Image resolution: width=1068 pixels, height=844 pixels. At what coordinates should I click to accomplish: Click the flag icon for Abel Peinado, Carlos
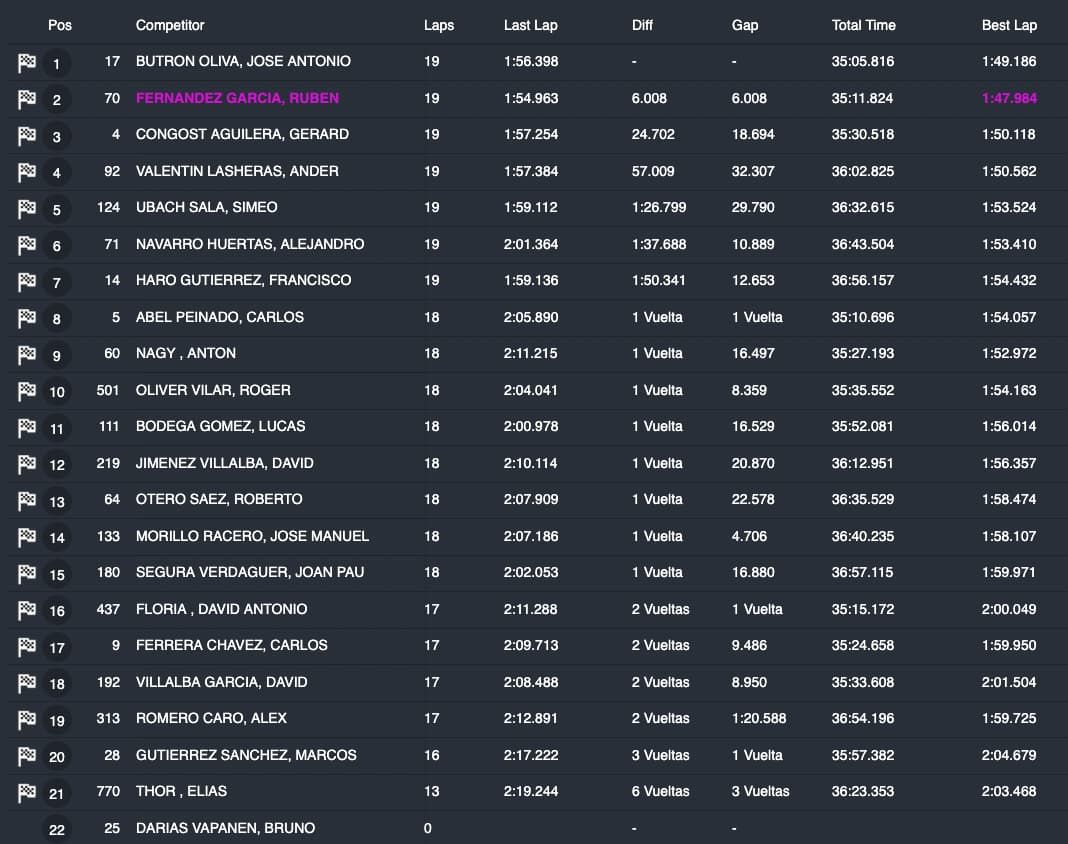pyautogui.click(x=27, y=318)
